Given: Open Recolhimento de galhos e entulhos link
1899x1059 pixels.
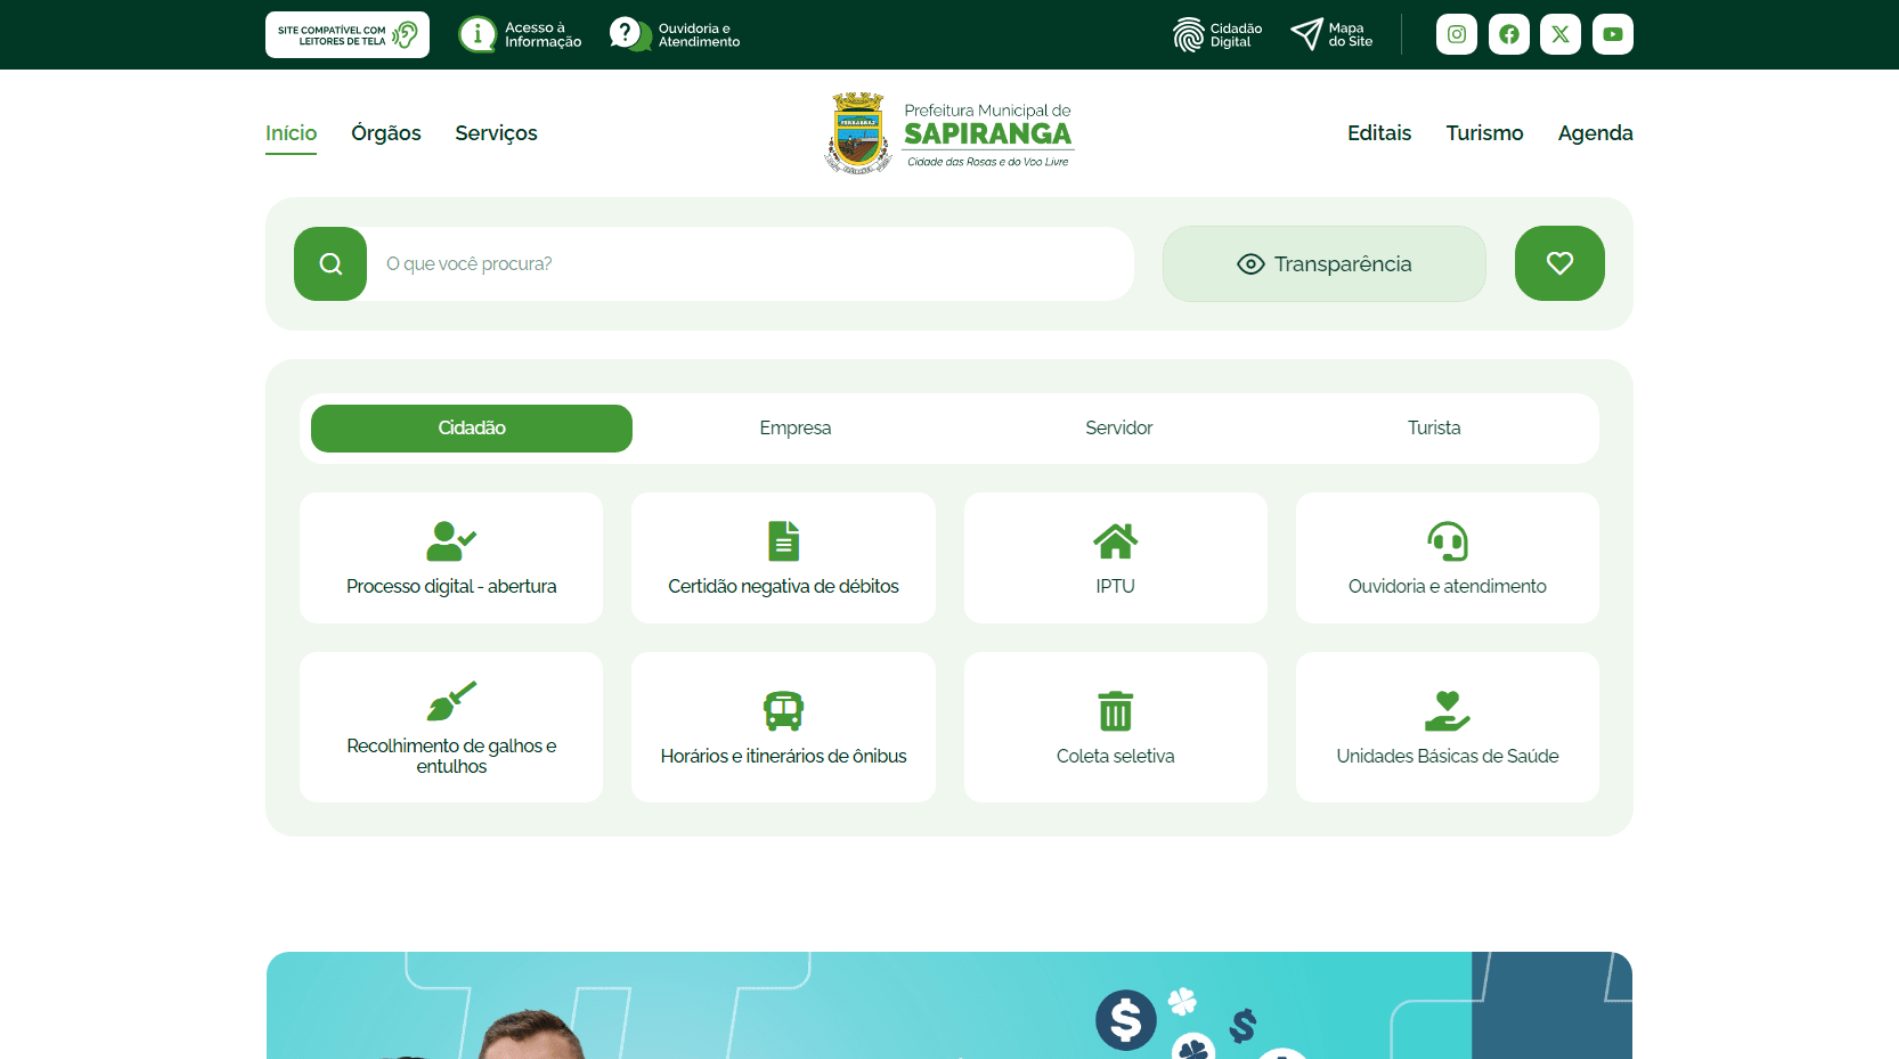Looking at the screenshot, I should point(451,756).
